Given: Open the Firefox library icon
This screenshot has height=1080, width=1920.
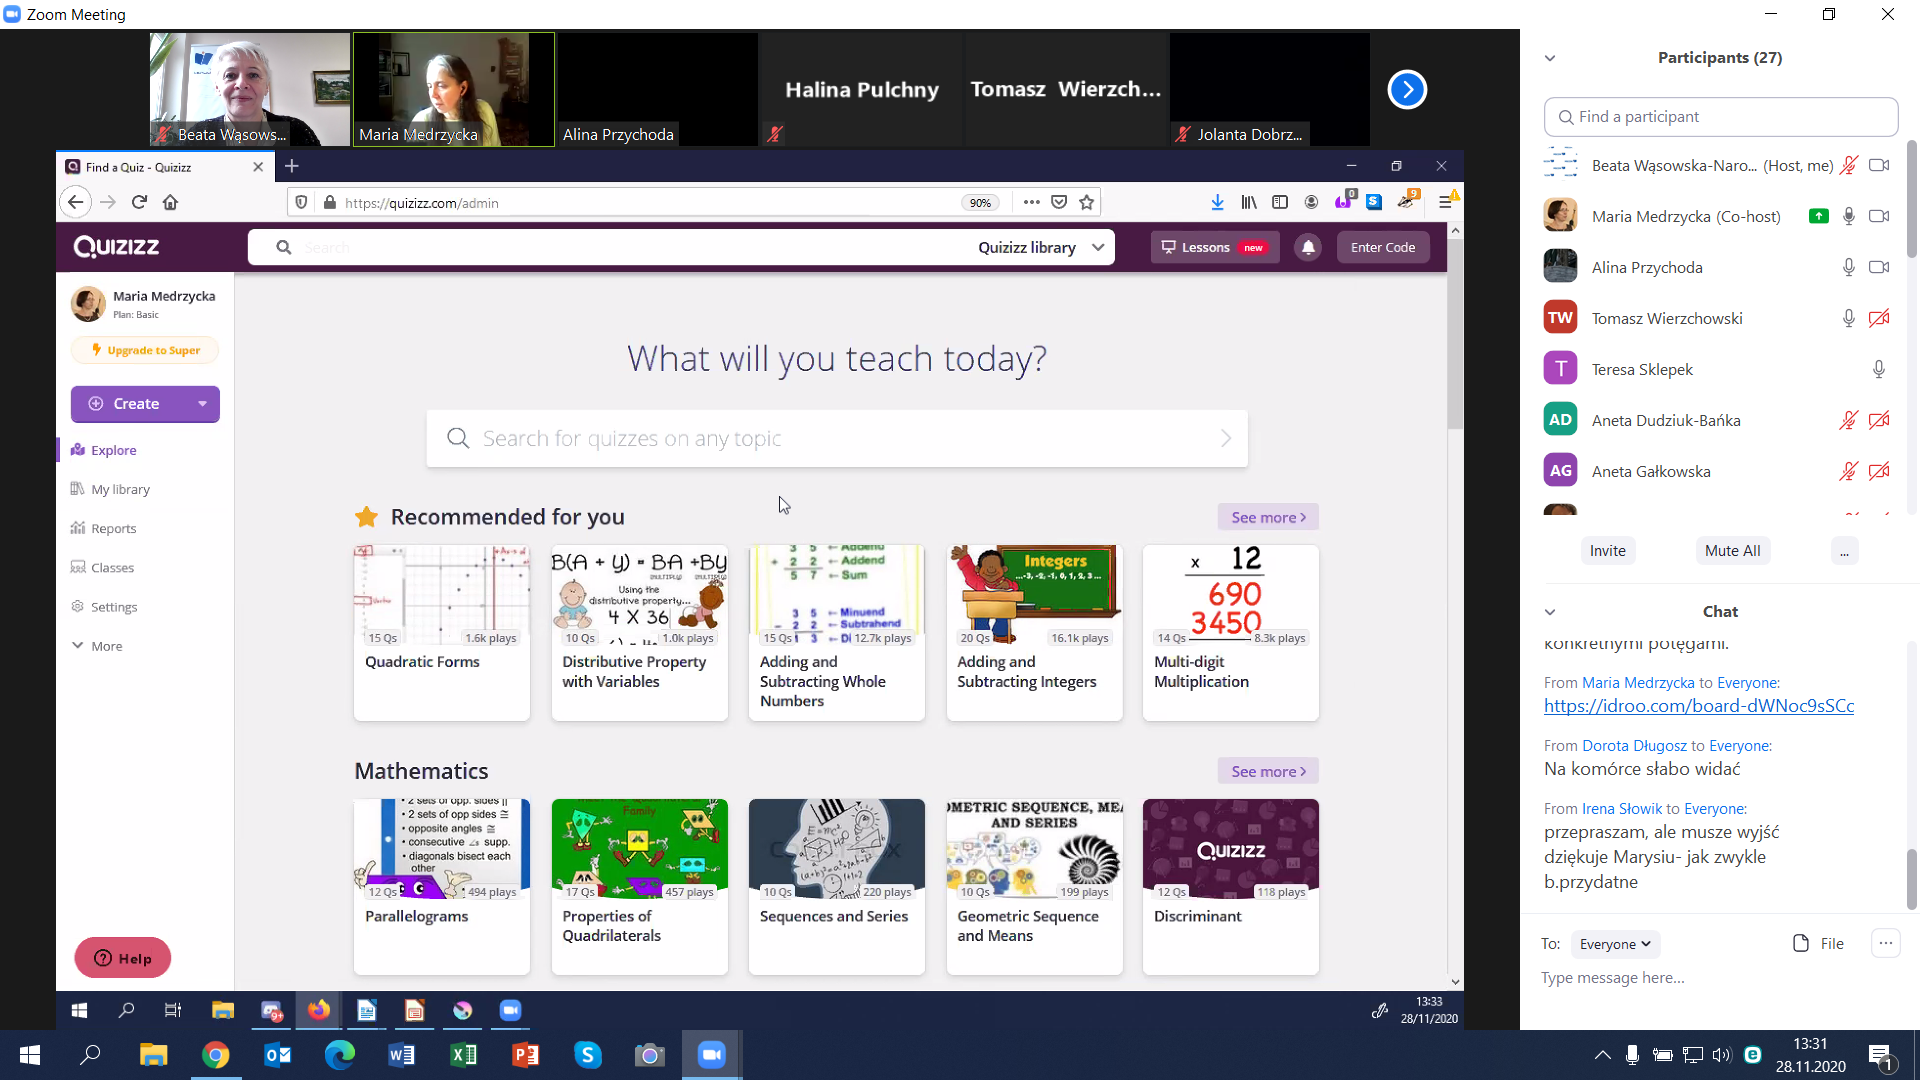Looking at the screenshot, I should [1249, 202].
